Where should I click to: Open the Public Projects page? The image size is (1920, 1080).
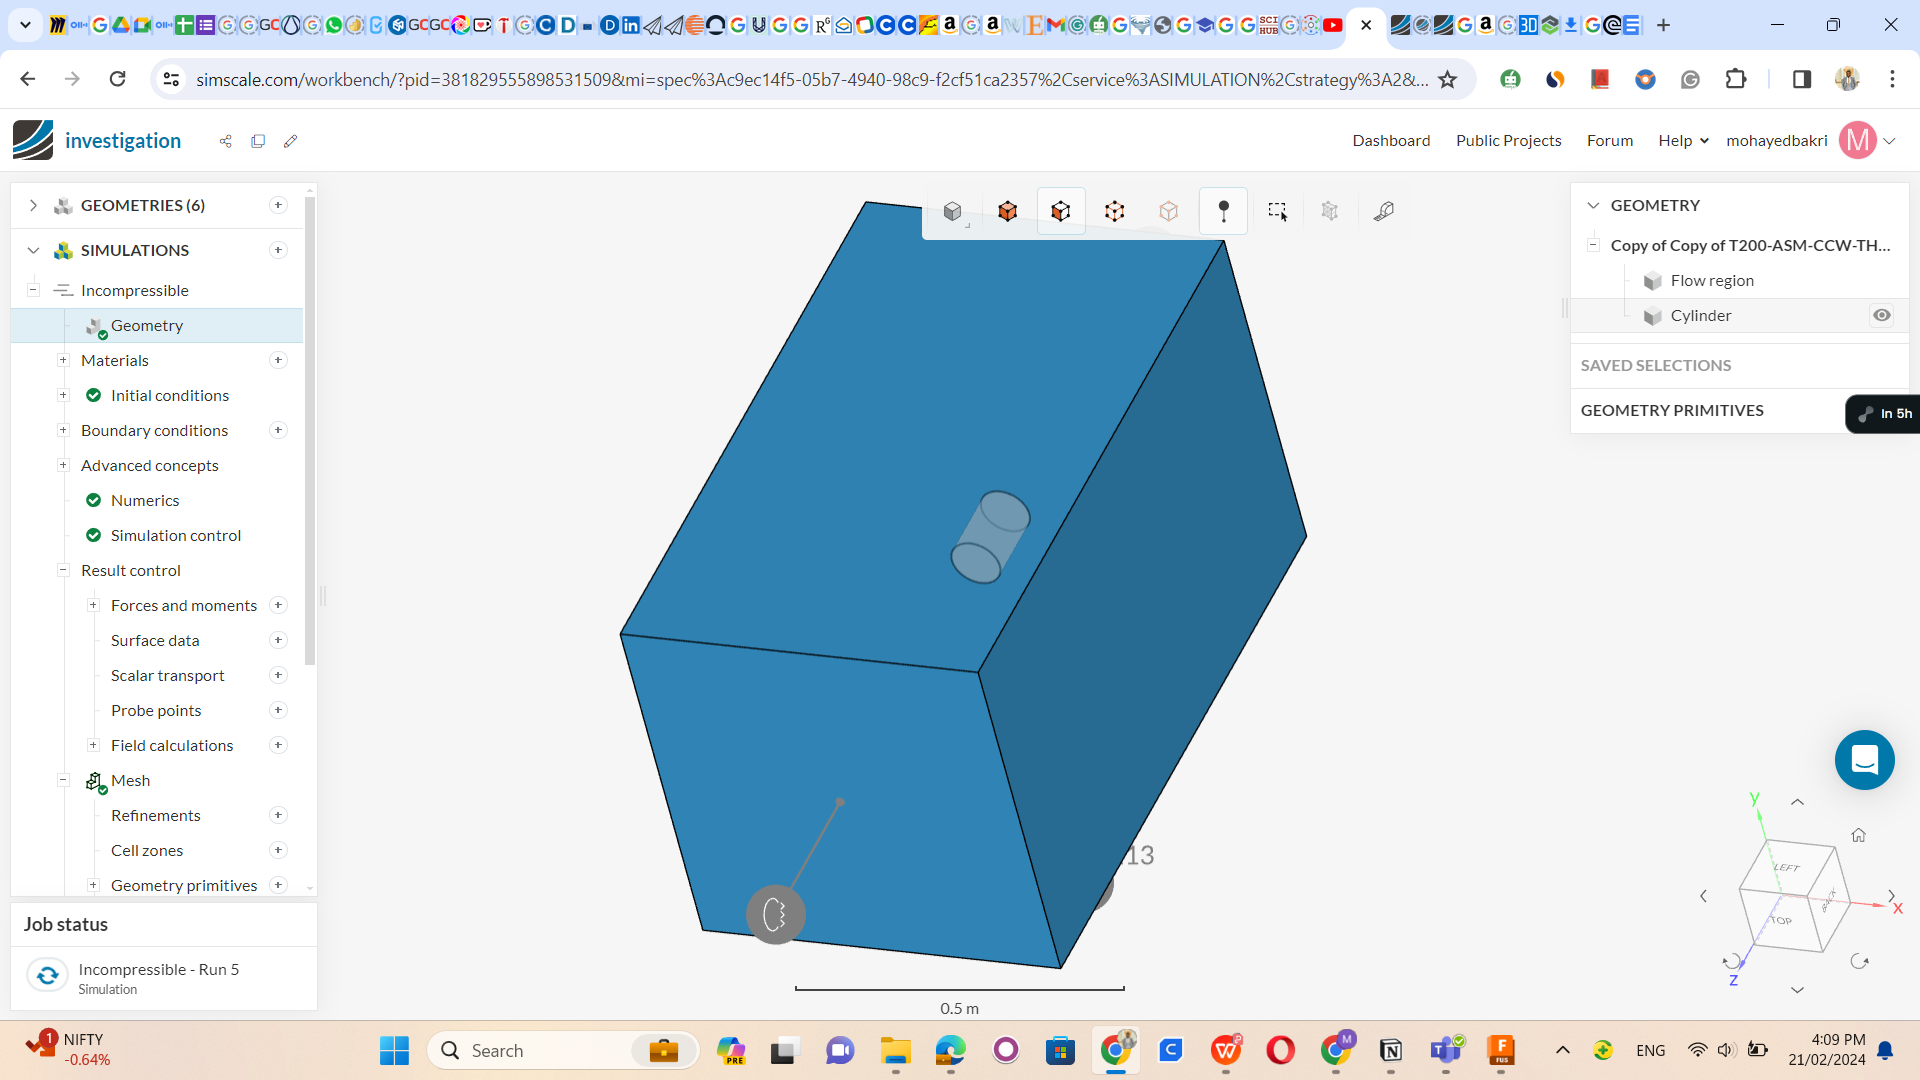click(x=1508, y=140)
